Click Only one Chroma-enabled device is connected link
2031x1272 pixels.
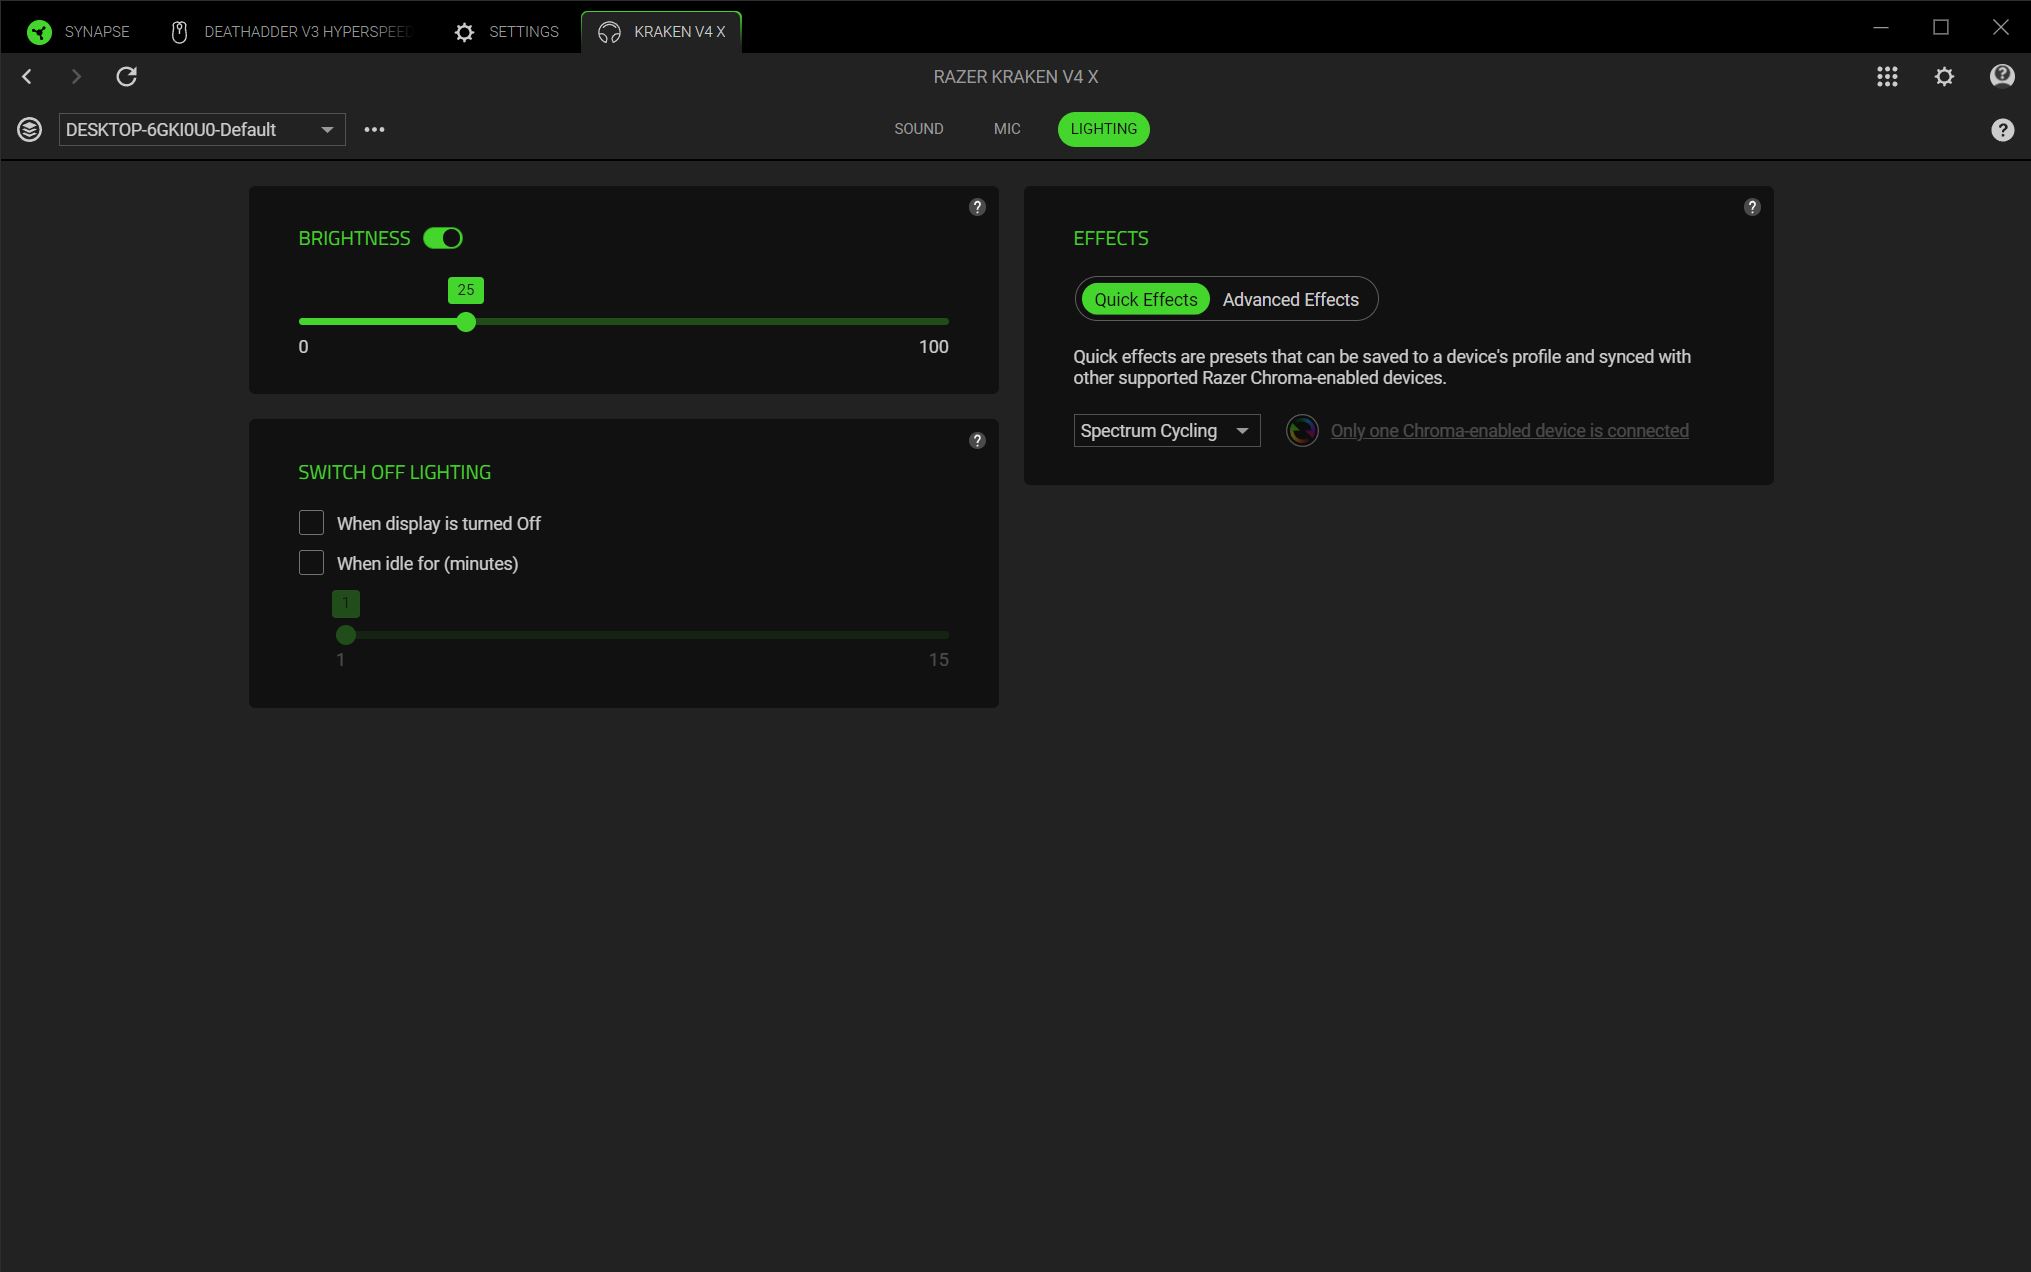[1509, 431]
